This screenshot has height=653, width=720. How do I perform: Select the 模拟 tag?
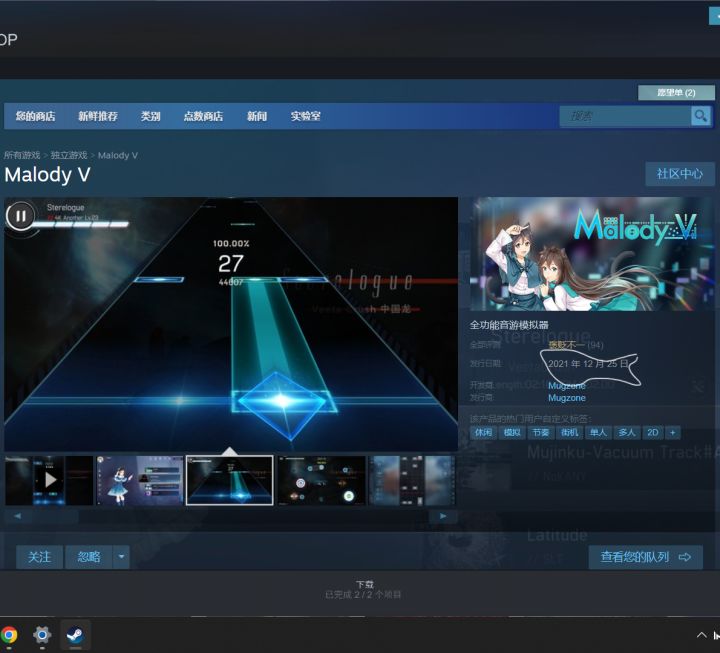click(x=512, y=433)
